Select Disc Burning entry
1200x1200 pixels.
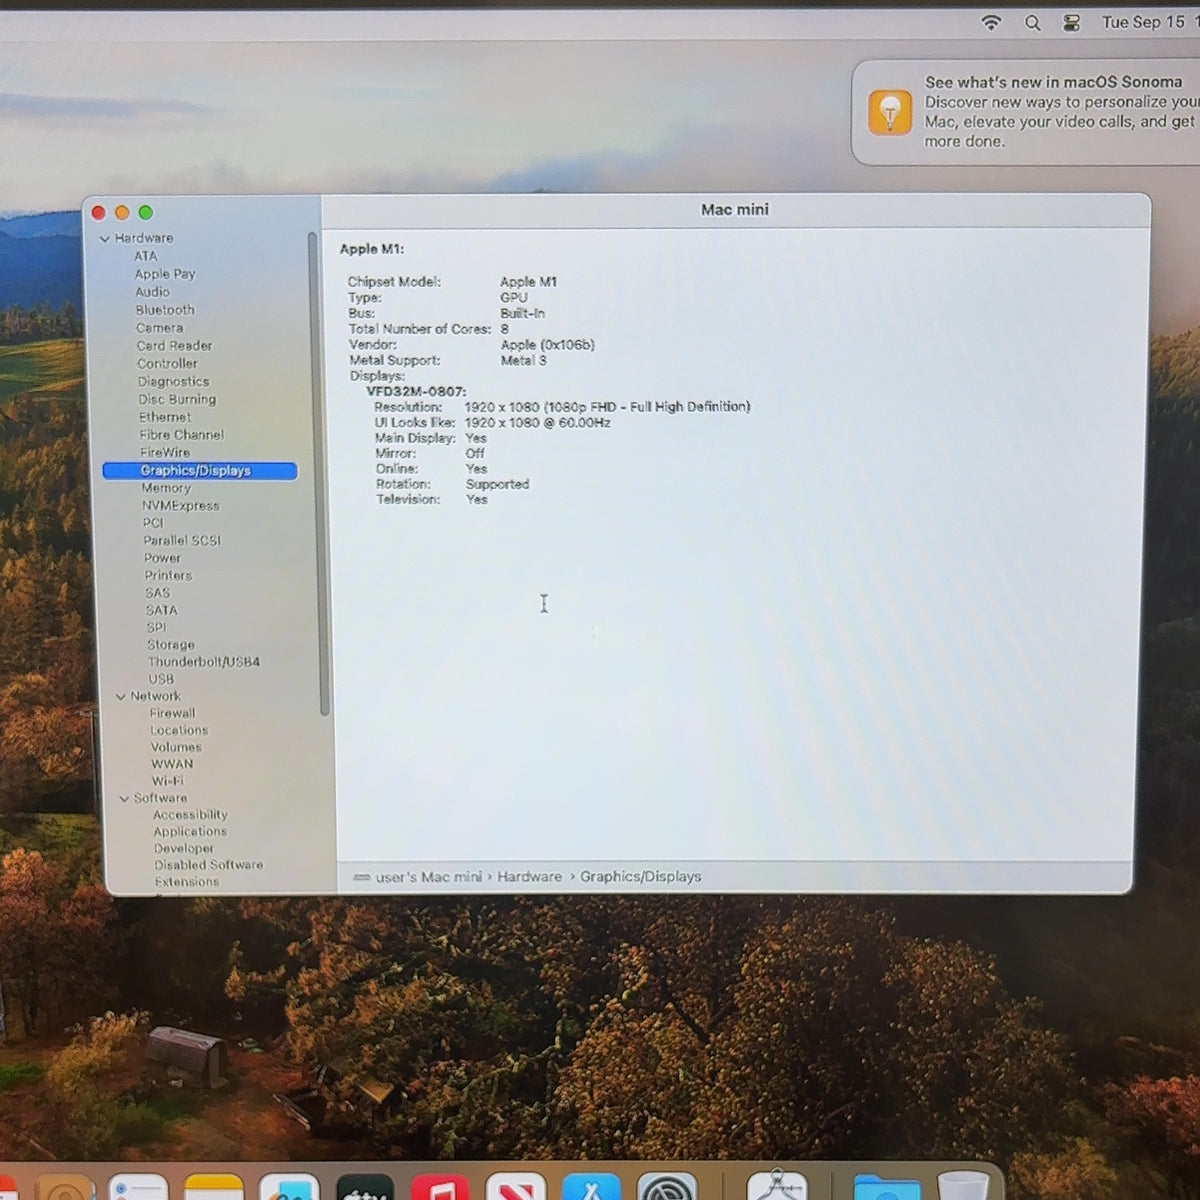[x=177, y=399]
